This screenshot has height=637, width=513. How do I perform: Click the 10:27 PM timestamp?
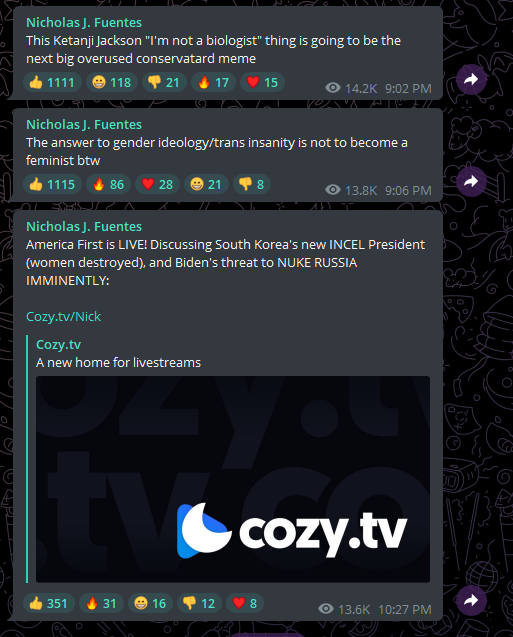click(x=405, y=609)
